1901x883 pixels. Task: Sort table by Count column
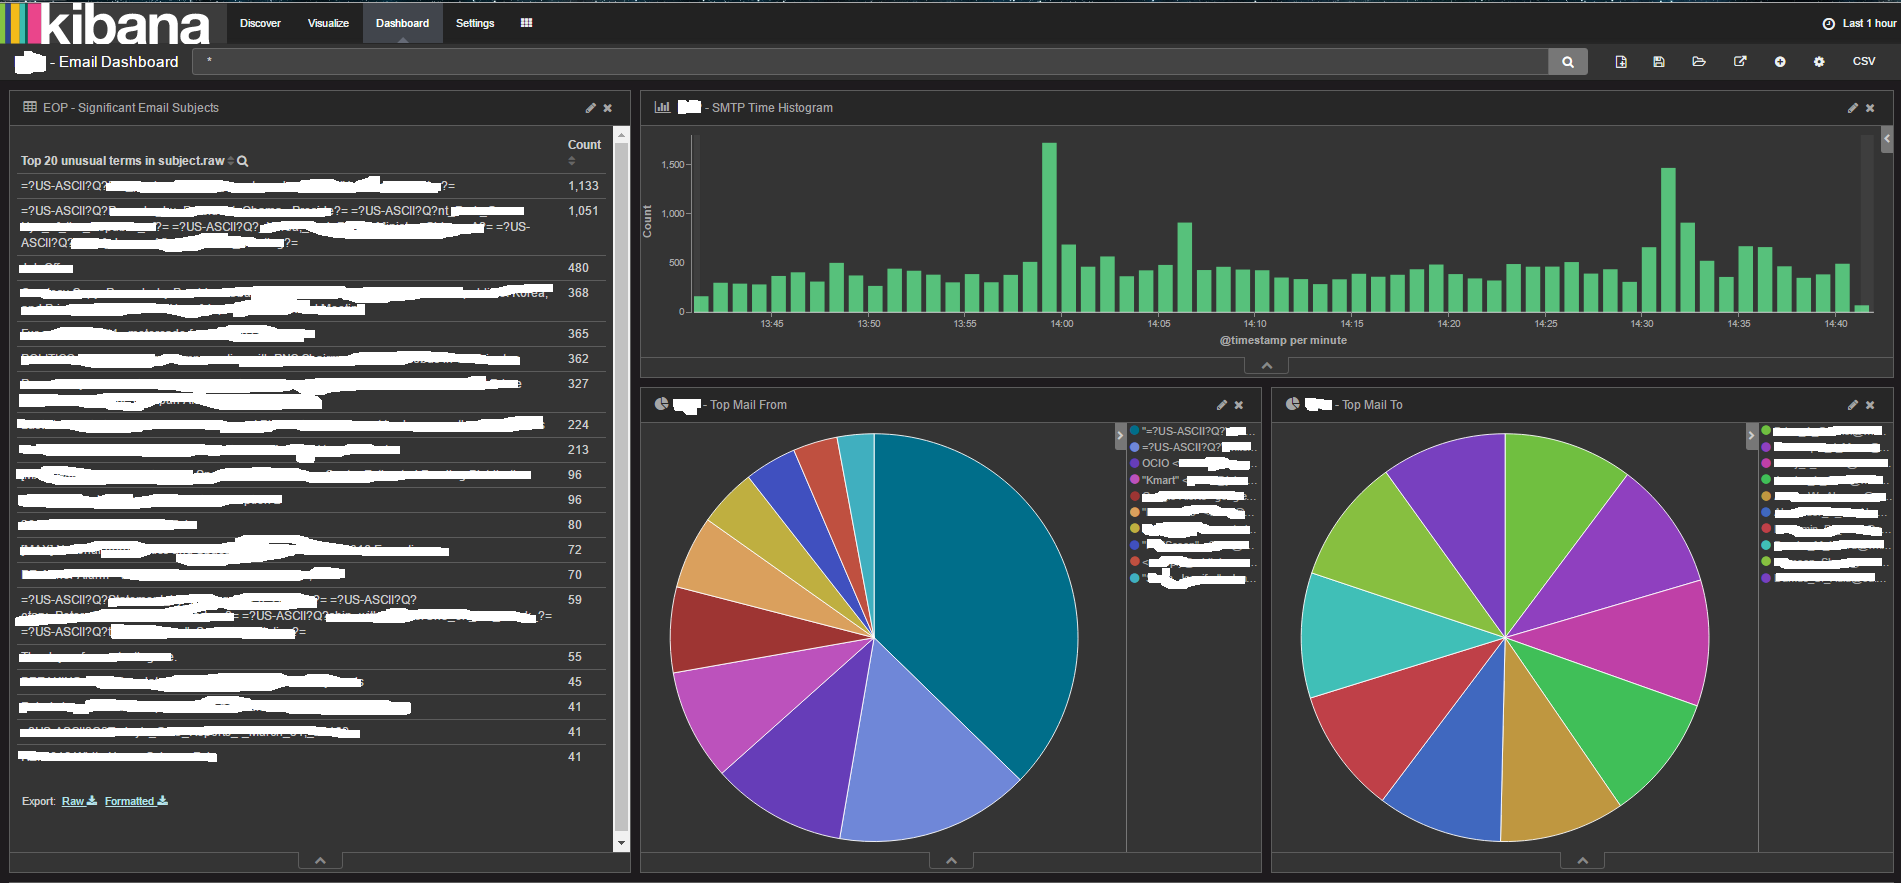(584, 145)
